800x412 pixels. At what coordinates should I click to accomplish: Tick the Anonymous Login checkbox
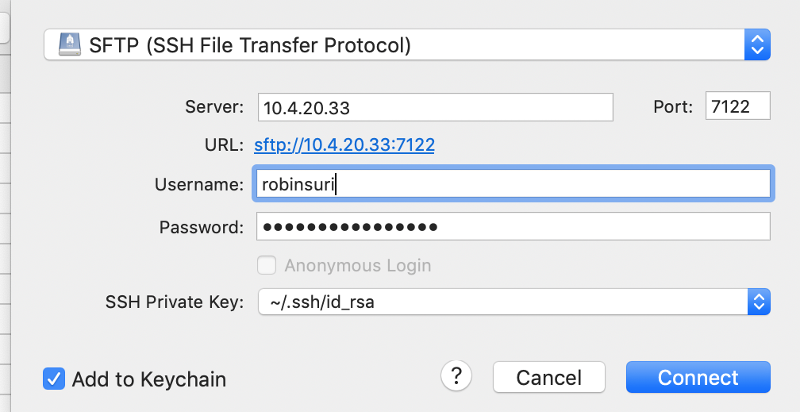pyautogui.click(x=266, y=265)
